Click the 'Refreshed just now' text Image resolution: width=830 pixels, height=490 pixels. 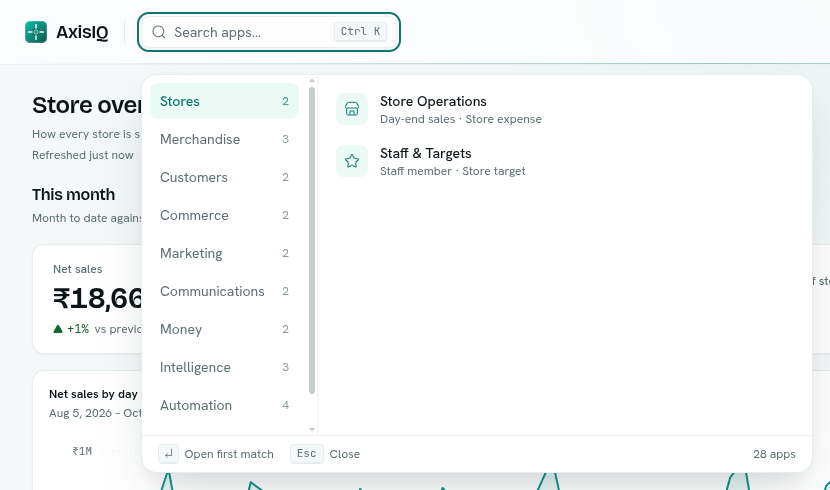pos(83,155)
